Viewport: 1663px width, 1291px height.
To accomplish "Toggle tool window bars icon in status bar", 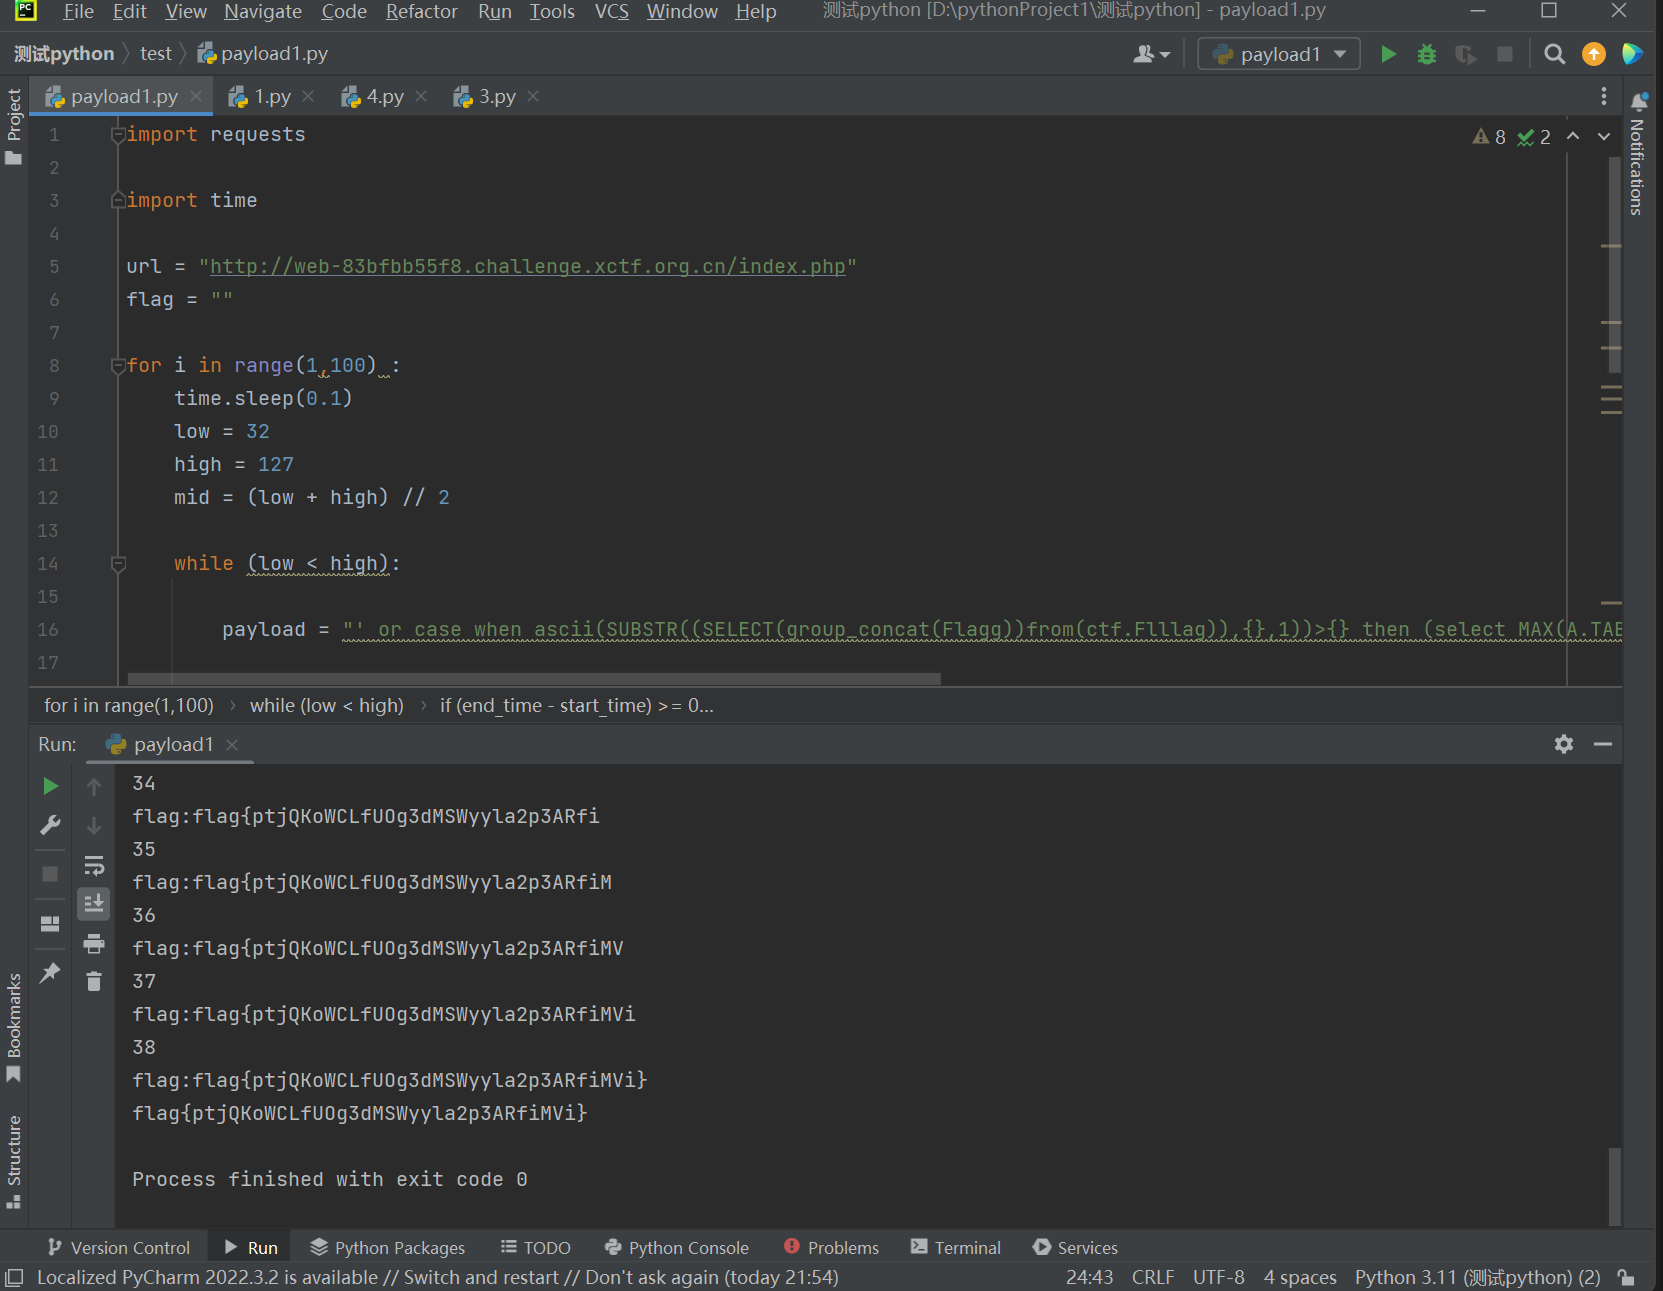I will (x=14, y=1277).
